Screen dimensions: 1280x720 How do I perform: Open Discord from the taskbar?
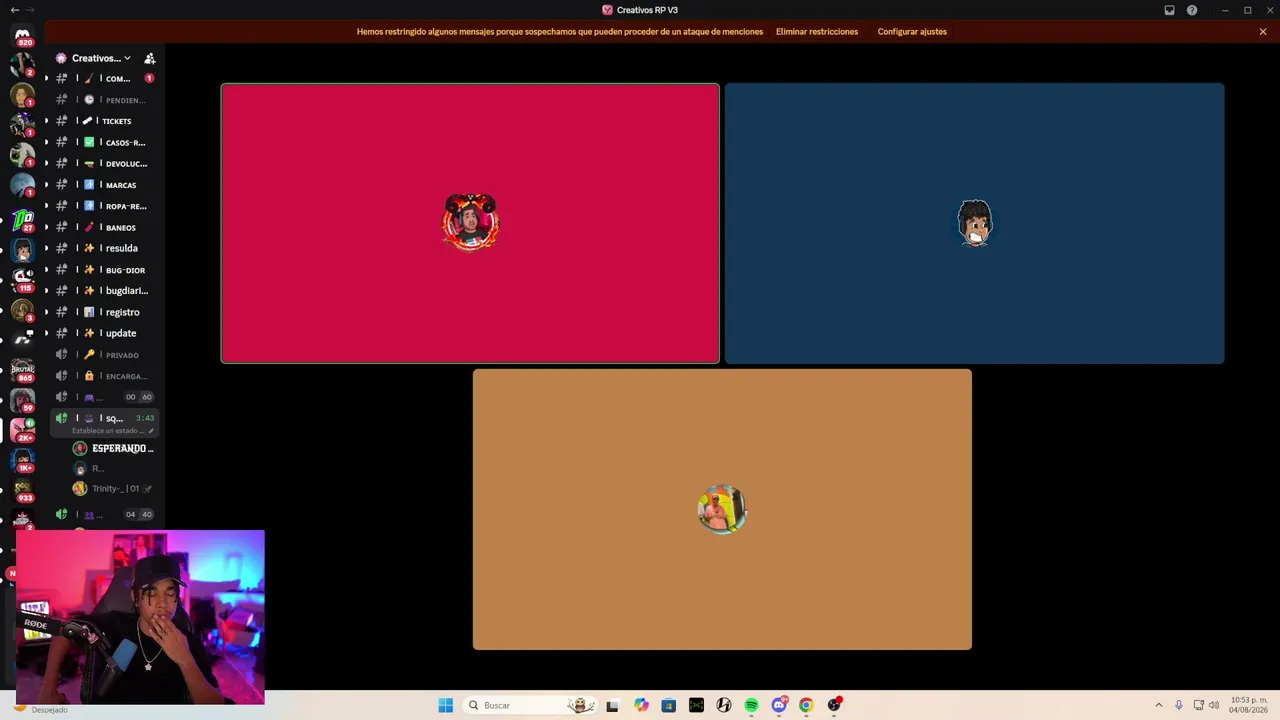click(779, 705)
